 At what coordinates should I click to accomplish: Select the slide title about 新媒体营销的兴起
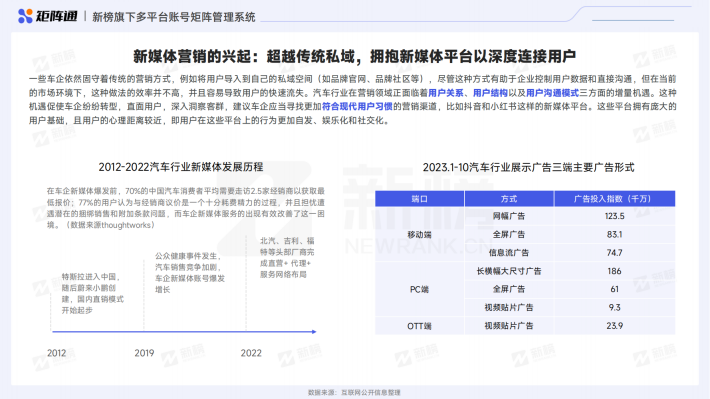[x=354, y=56]
